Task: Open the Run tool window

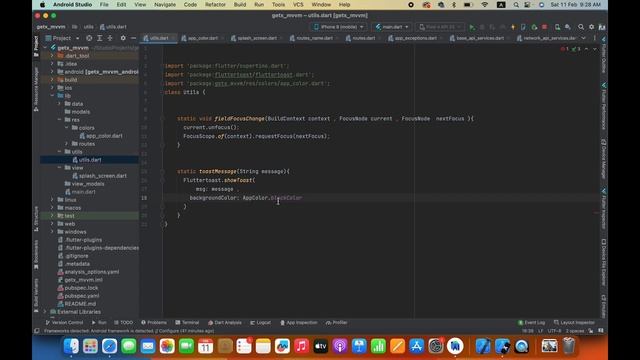Action: point(99,322)
